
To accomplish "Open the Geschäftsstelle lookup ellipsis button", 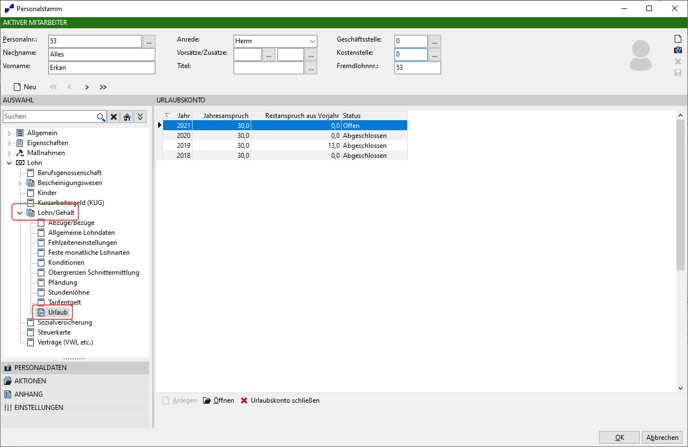I will click(434, 41).
